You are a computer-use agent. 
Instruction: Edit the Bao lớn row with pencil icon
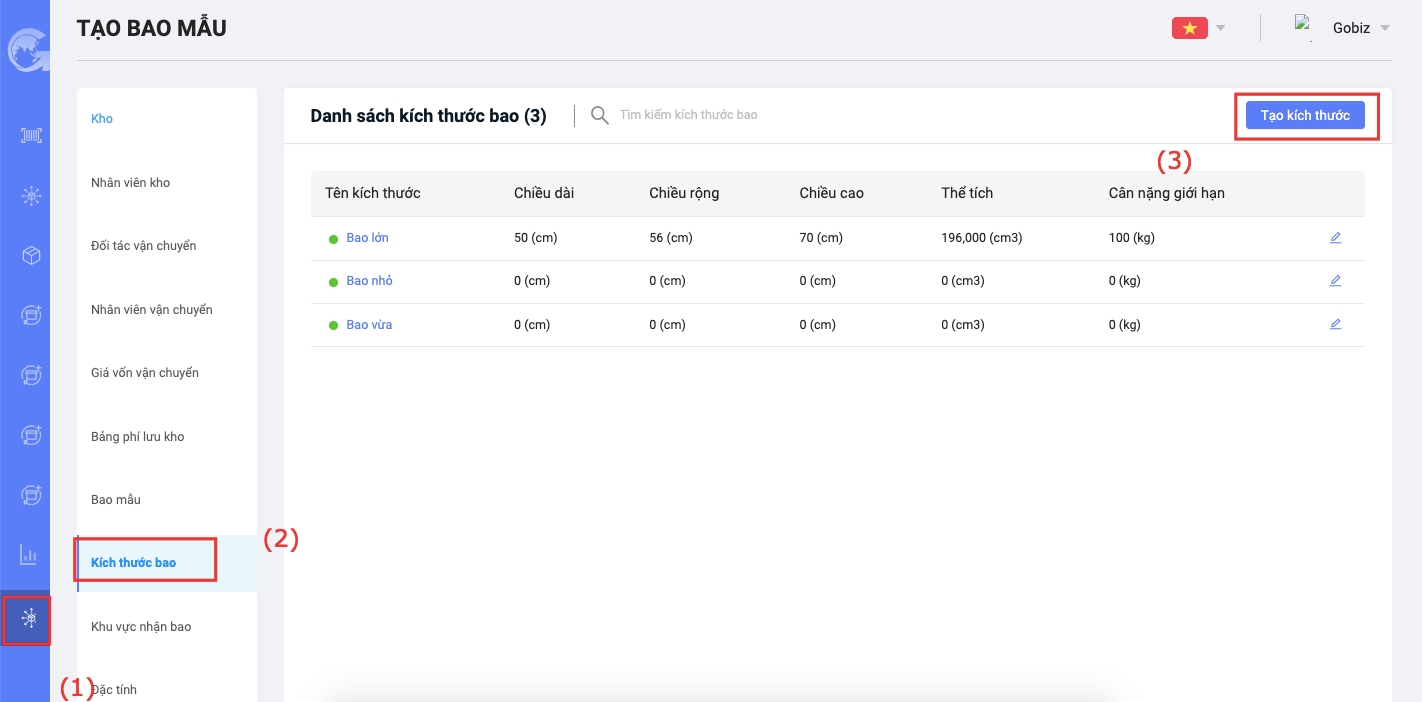point(1335,238)
